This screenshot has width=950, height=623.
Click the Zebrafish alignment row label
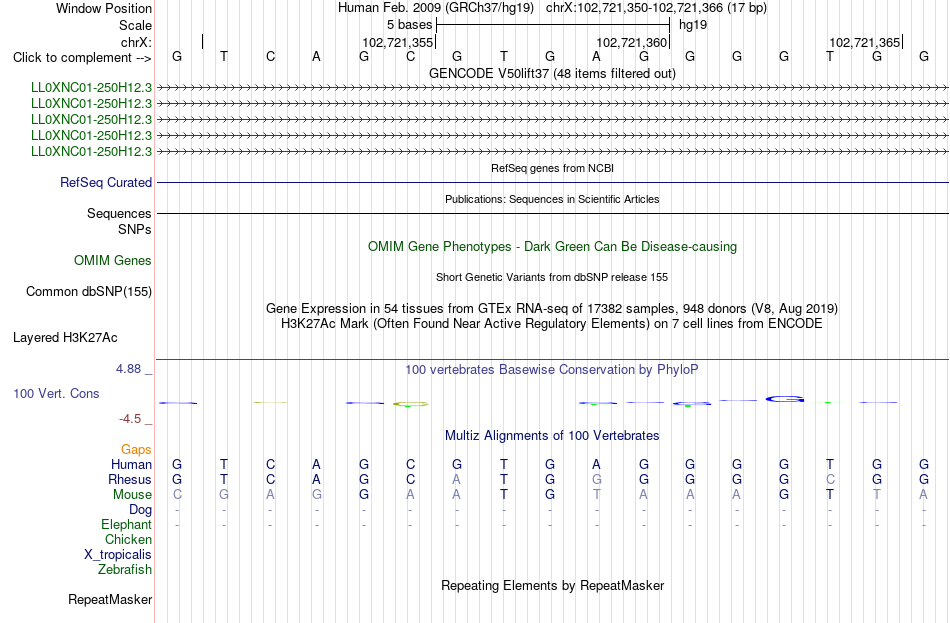point(125,570)
